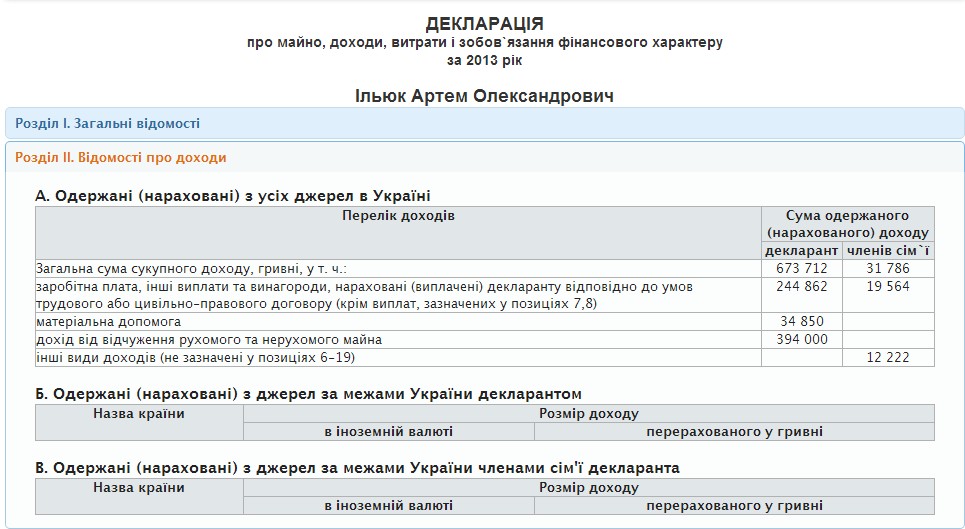
Task: Click "Розмір доходу" header in section В
Action: pyautogui.click(x=588, y=488)
